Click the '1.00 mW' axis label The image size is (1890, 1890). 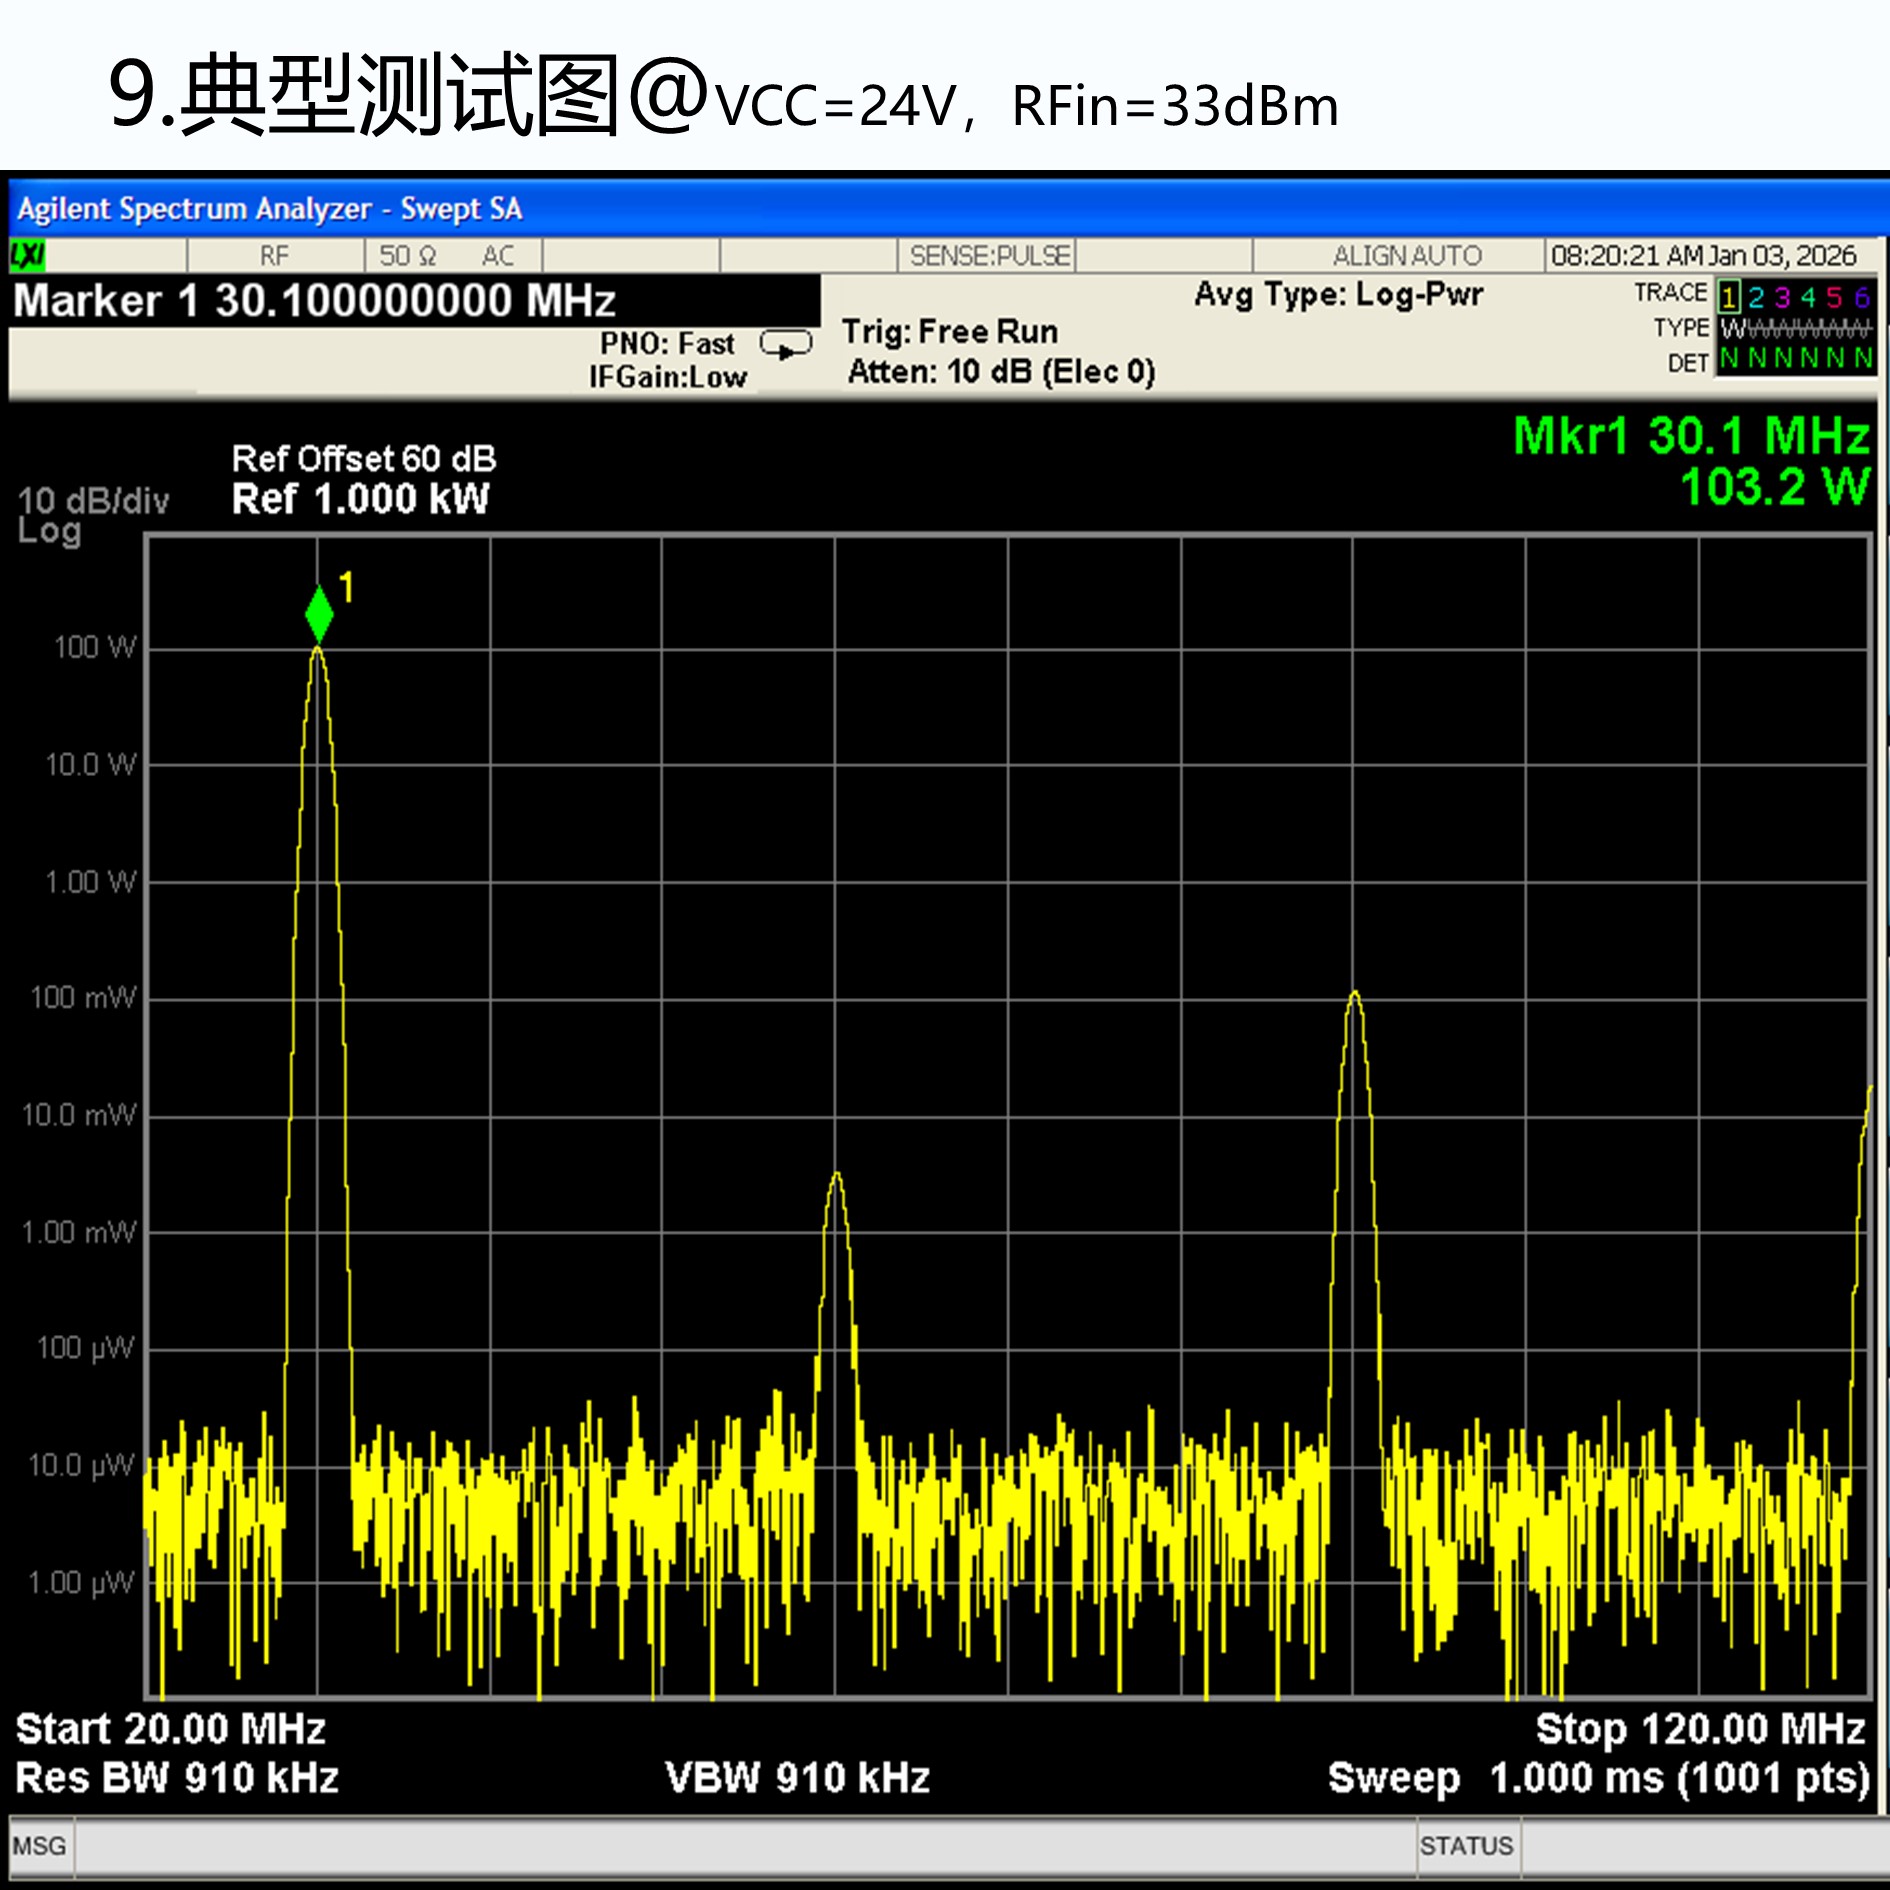[79, 1232]
